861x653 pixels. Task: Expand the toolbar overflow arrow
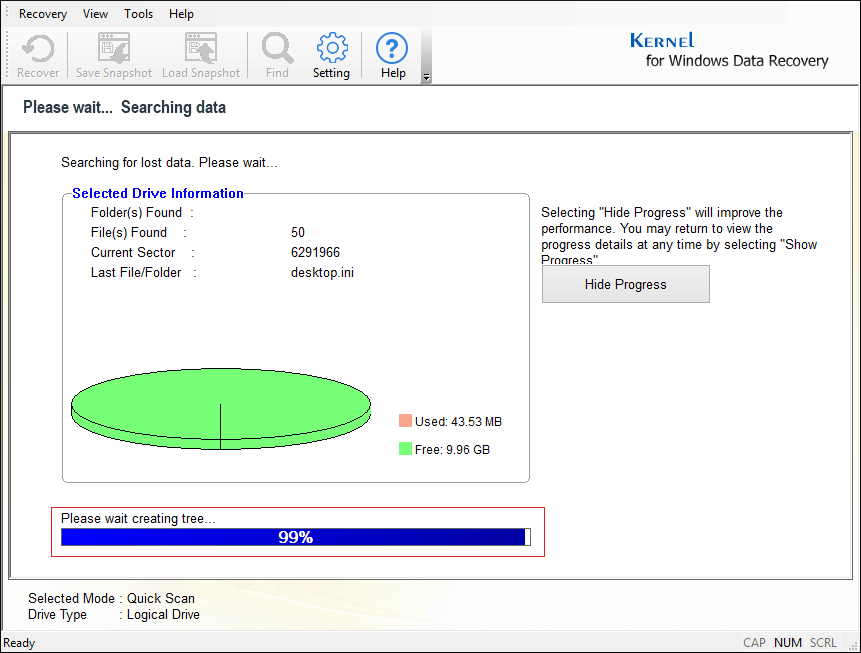pyautogui.click(x=426, y=77)
